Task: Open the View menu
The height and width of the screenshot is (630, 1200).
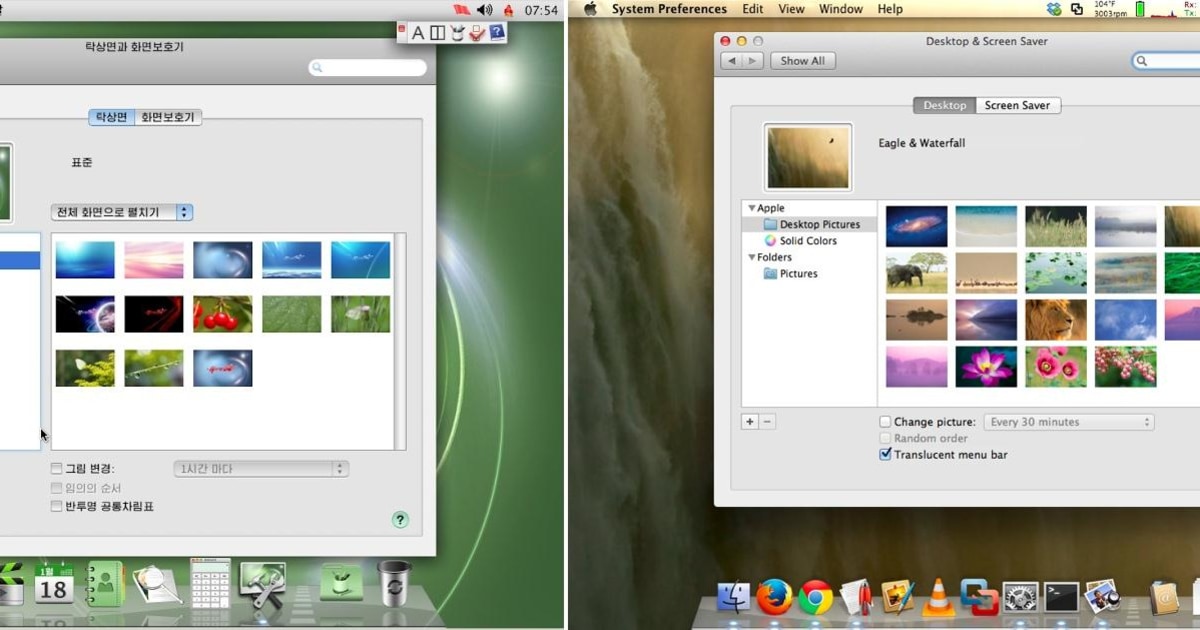Action: click(x=791, y=9)
